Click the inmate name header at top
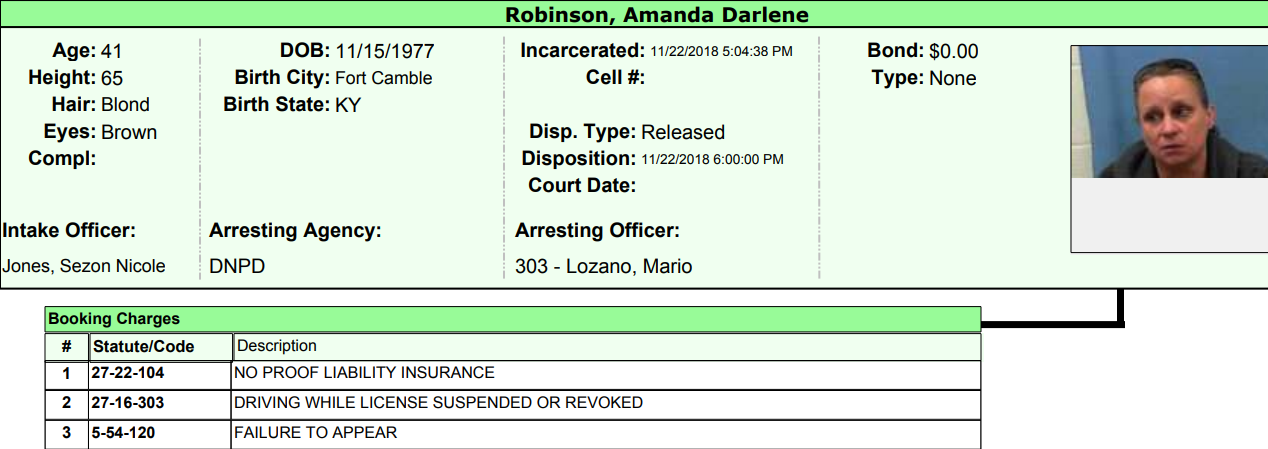Viewport: 1268px width, 449px height. point(656,15)
